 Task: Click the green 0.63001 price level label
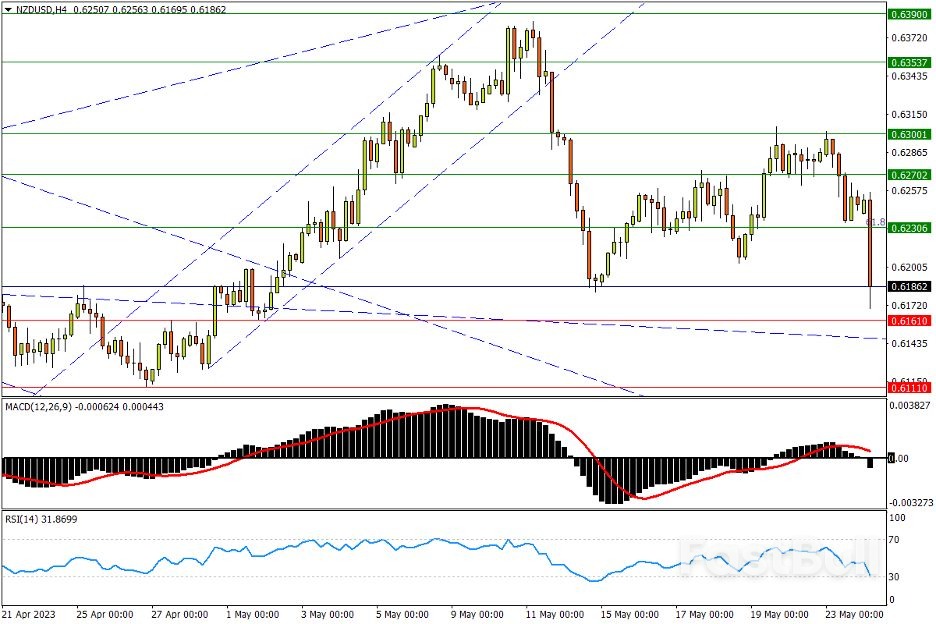click(908, 134)
